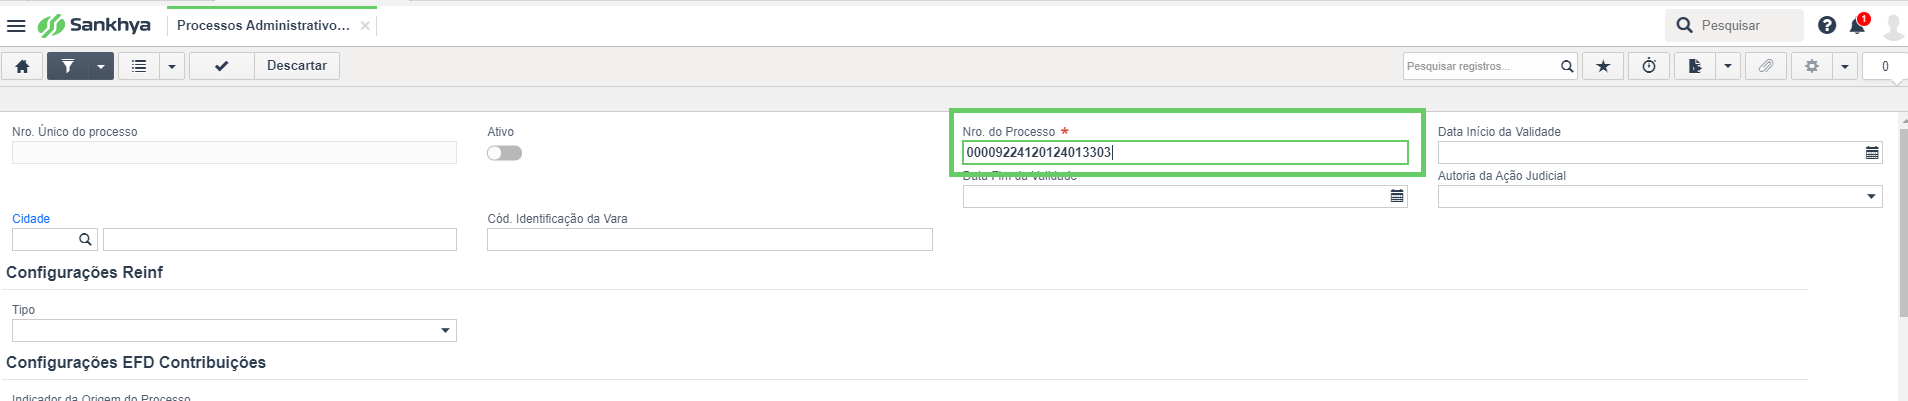Click the filter funnel icon
1908x401 pixels.
click(x=68, y=66)
